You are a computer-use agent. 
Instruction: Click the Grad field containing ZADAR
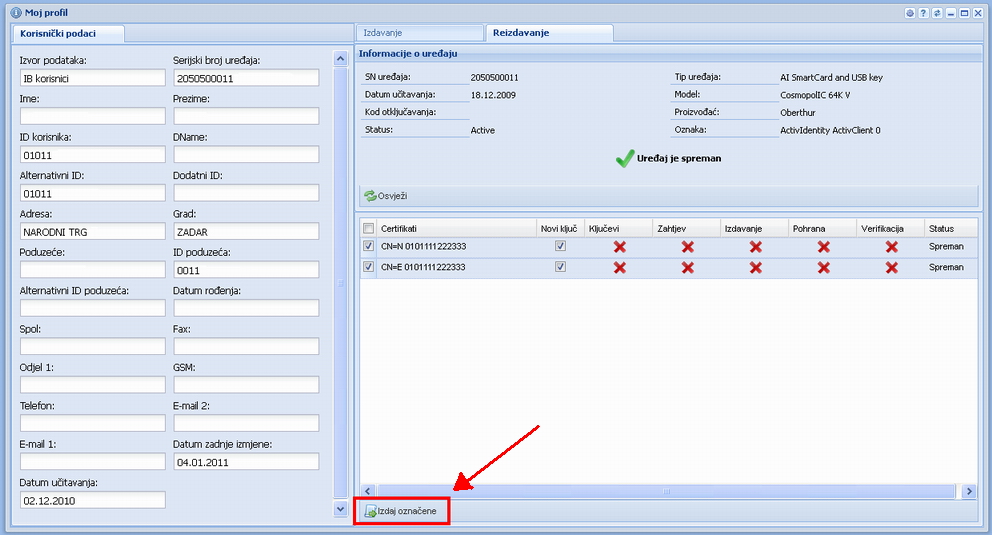coord(246,231)
